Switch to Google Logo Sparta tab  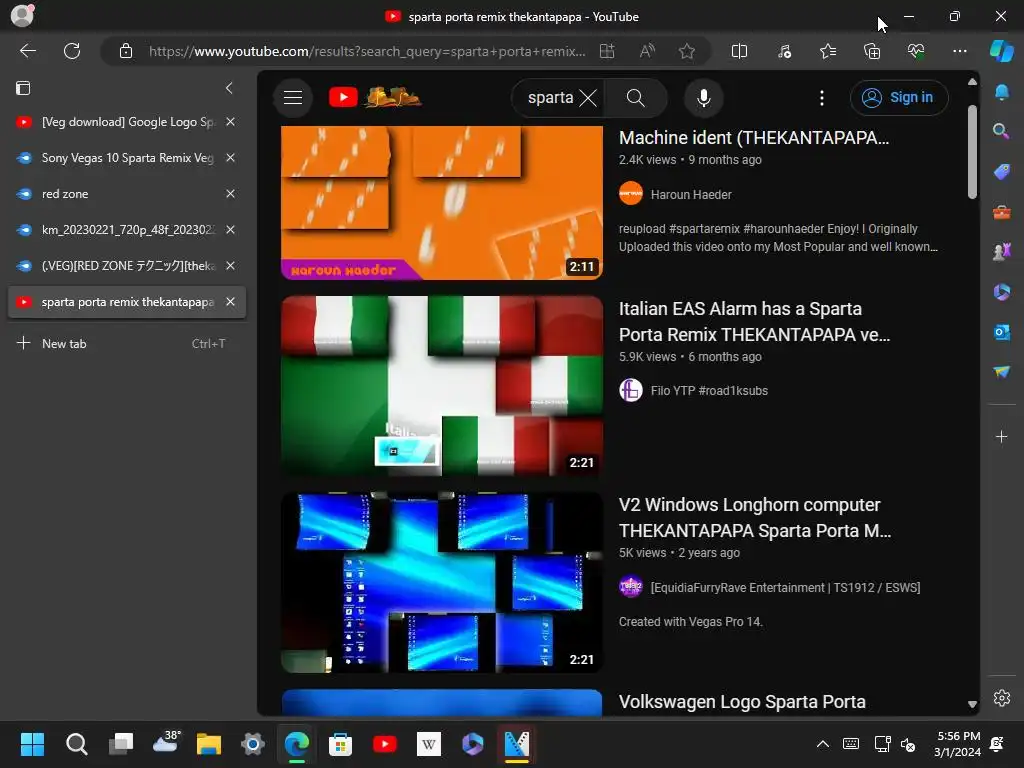point(127,122)
